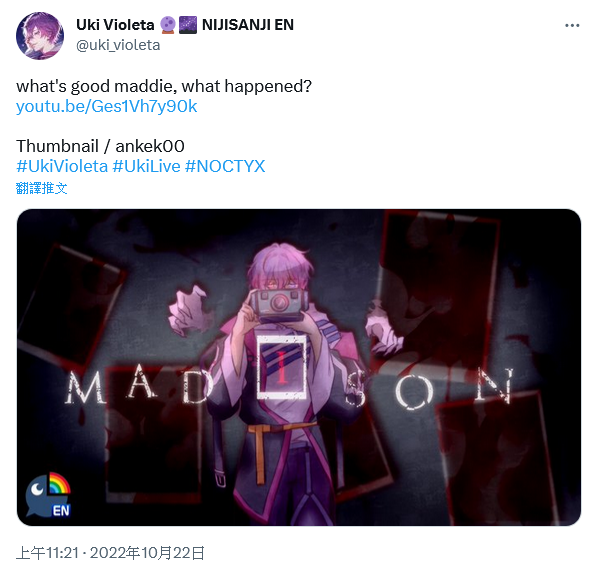Screen dimensions: 598x578
Task: Click the ghostly hand left of the character
Action: tap(189, 309)
